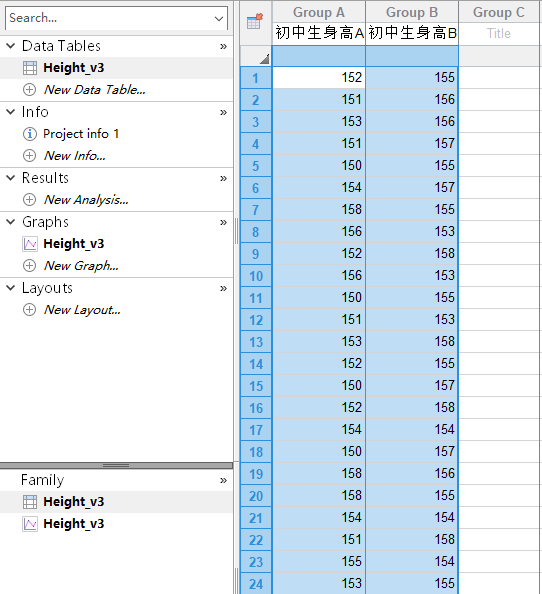Image resolution: width=542 pixels, height=594 pixels.
Task: Click the plus icon beside New Graph
Action: click(x=30, y=266)
